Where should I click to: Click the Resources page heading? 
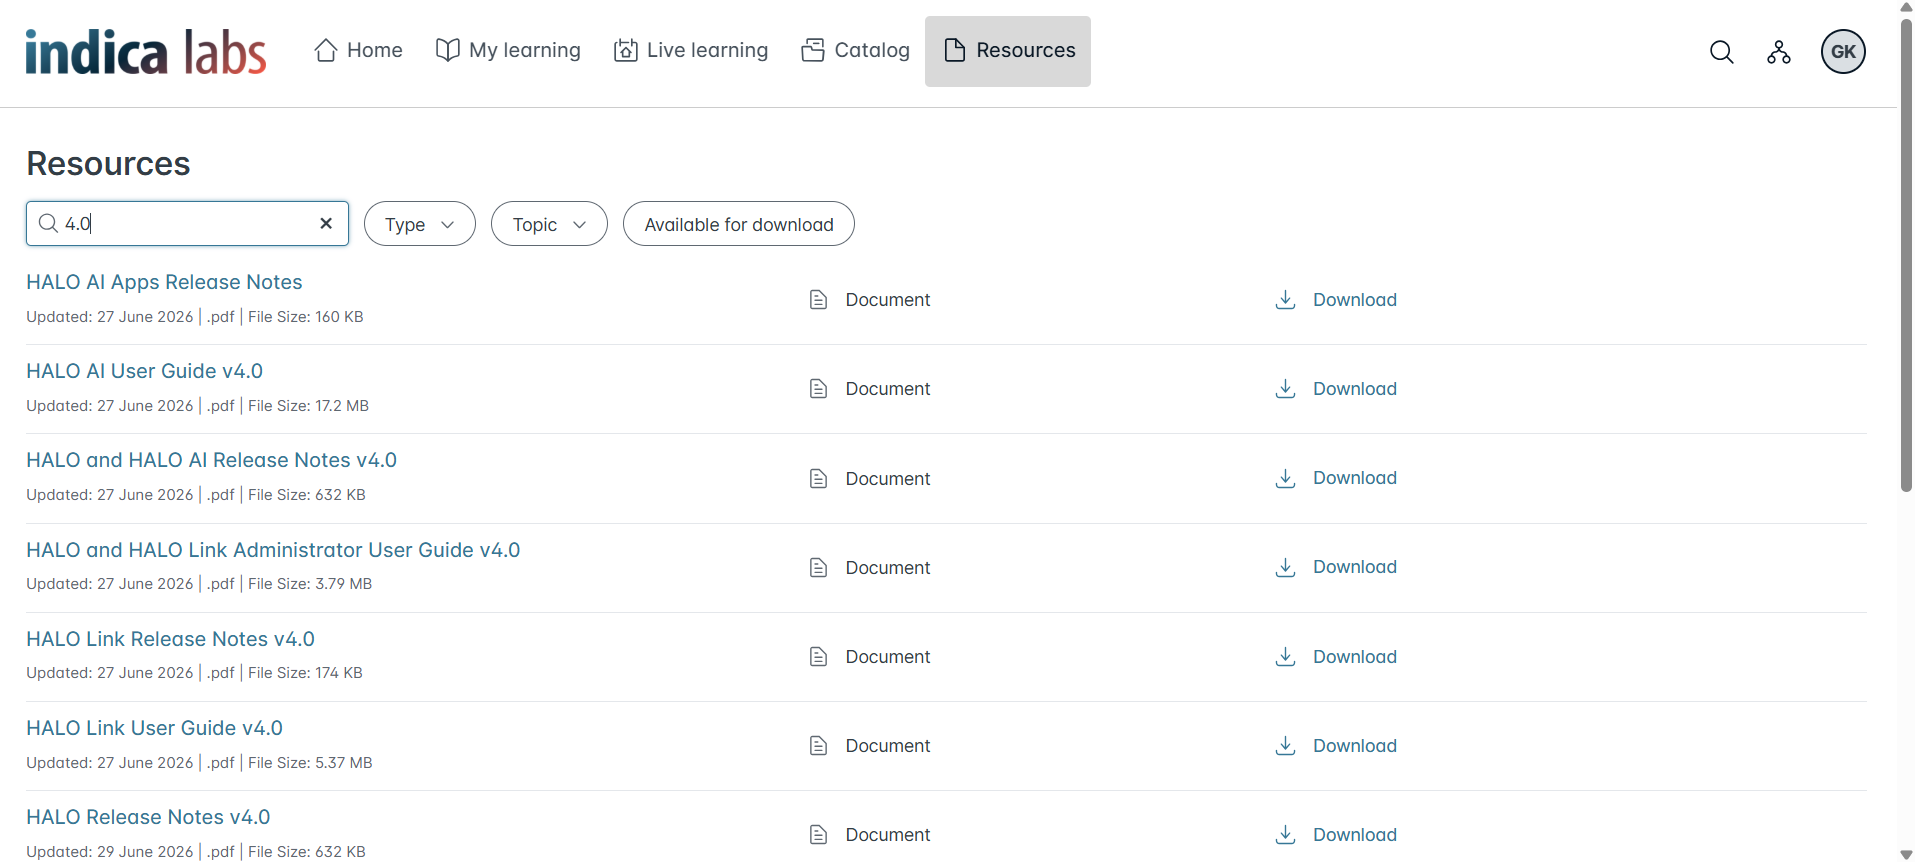[x=108, y=164]
